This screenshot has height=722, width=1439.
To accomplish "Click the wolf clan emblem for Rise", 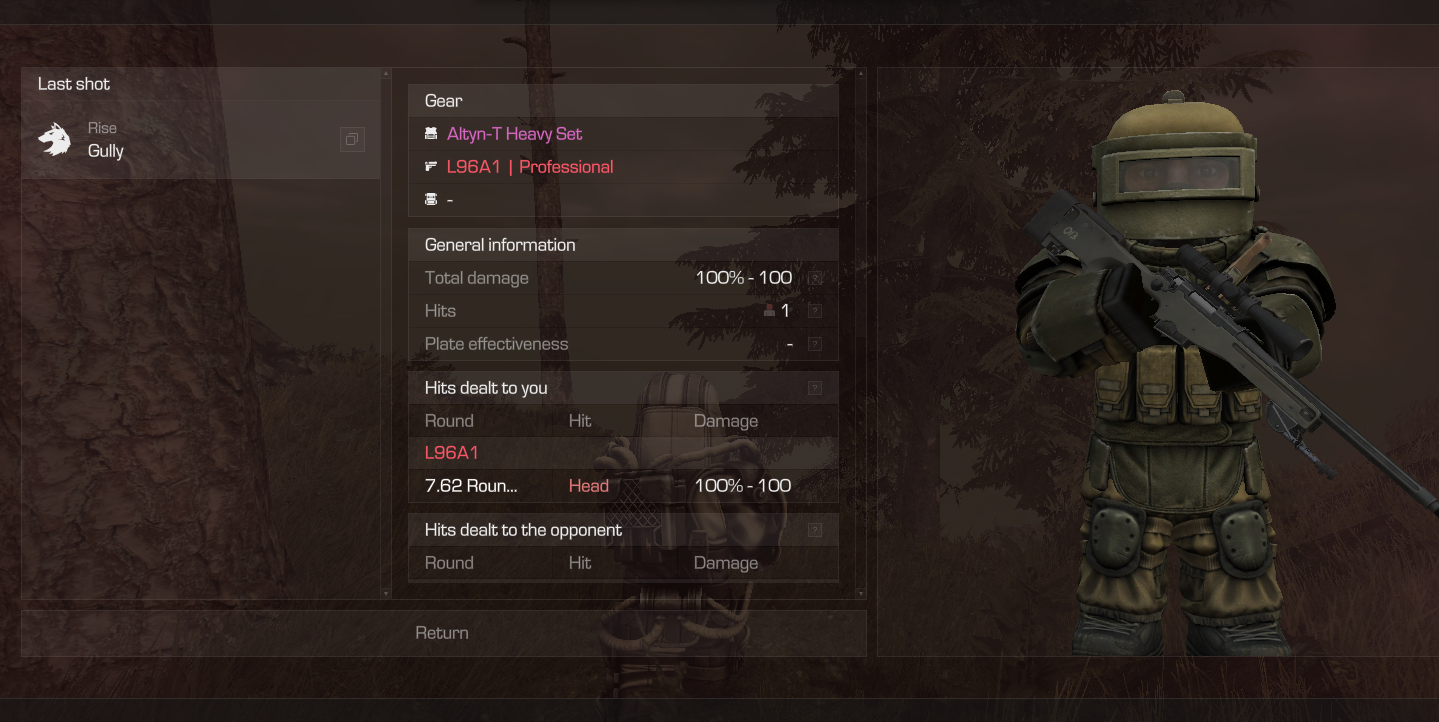I will [x=55, y=140].
